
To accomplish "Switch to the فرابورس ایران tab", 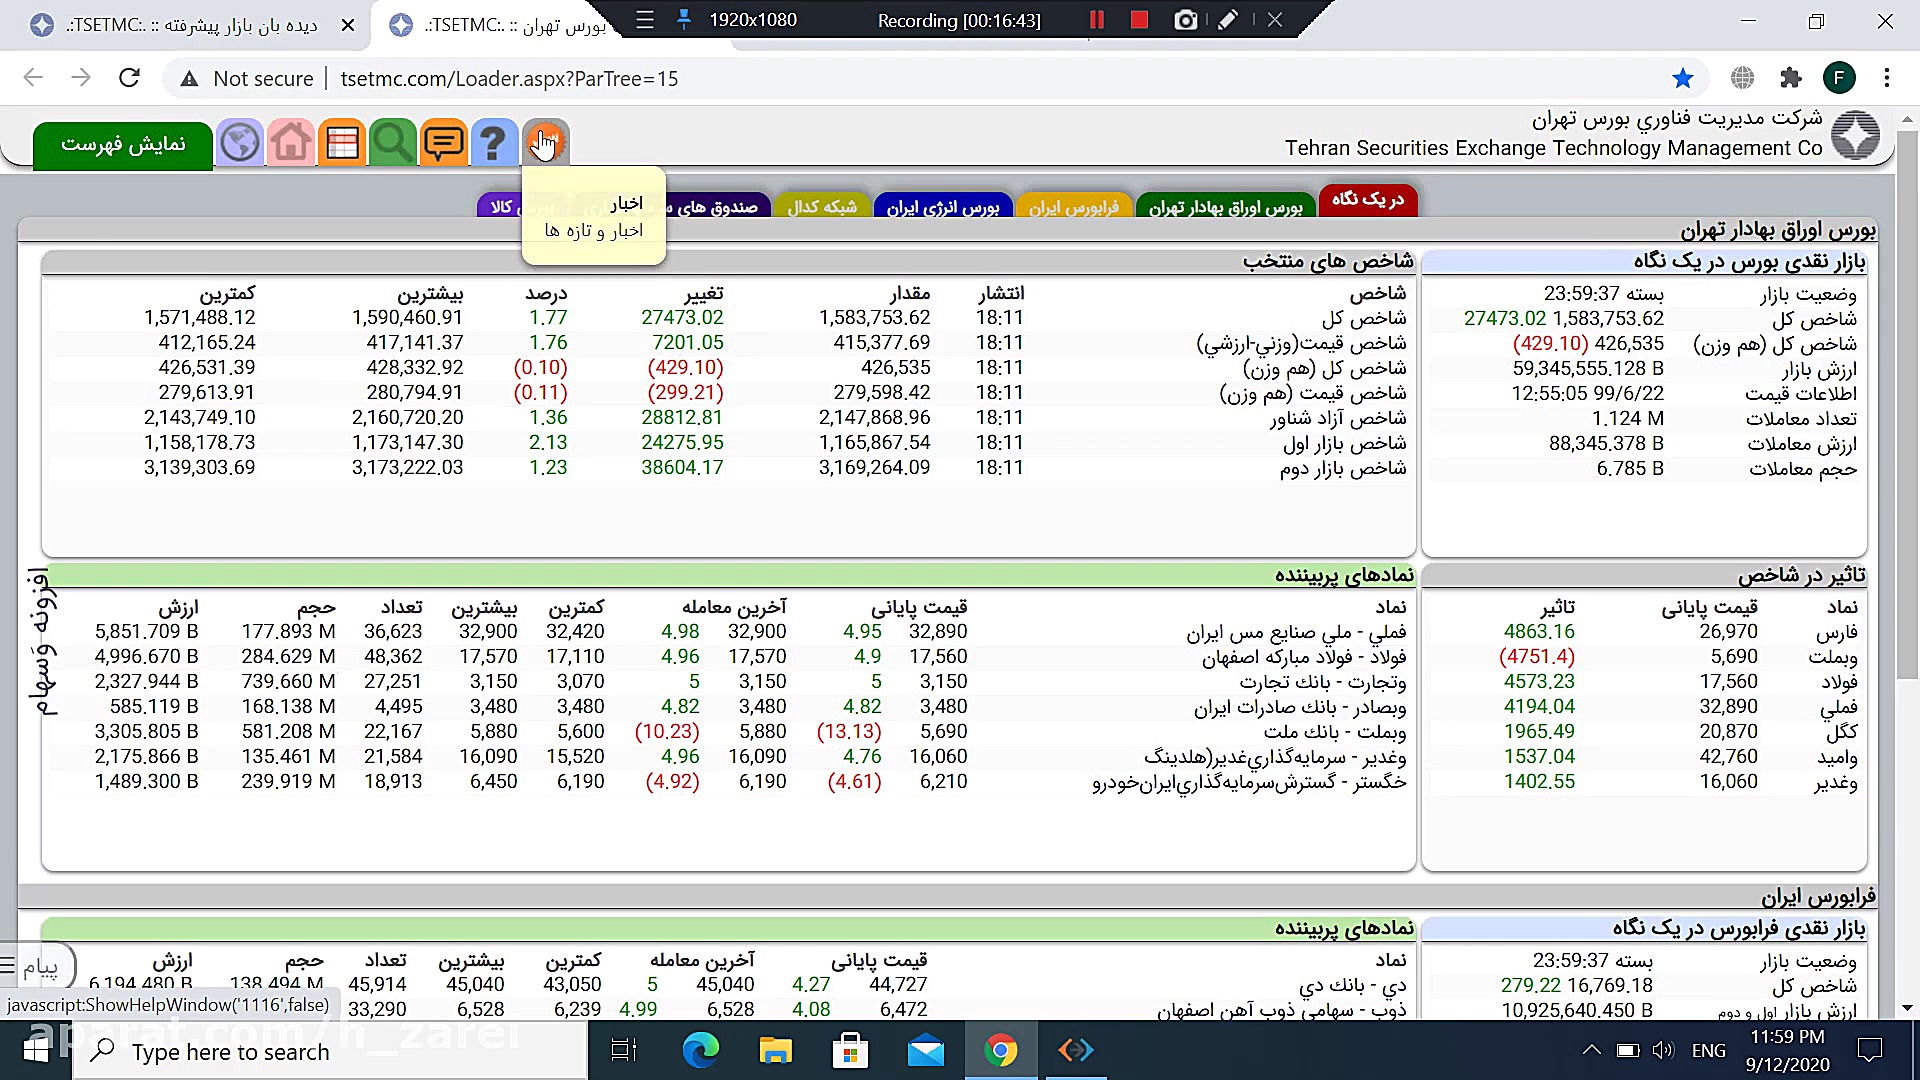I will point(1073,207).
